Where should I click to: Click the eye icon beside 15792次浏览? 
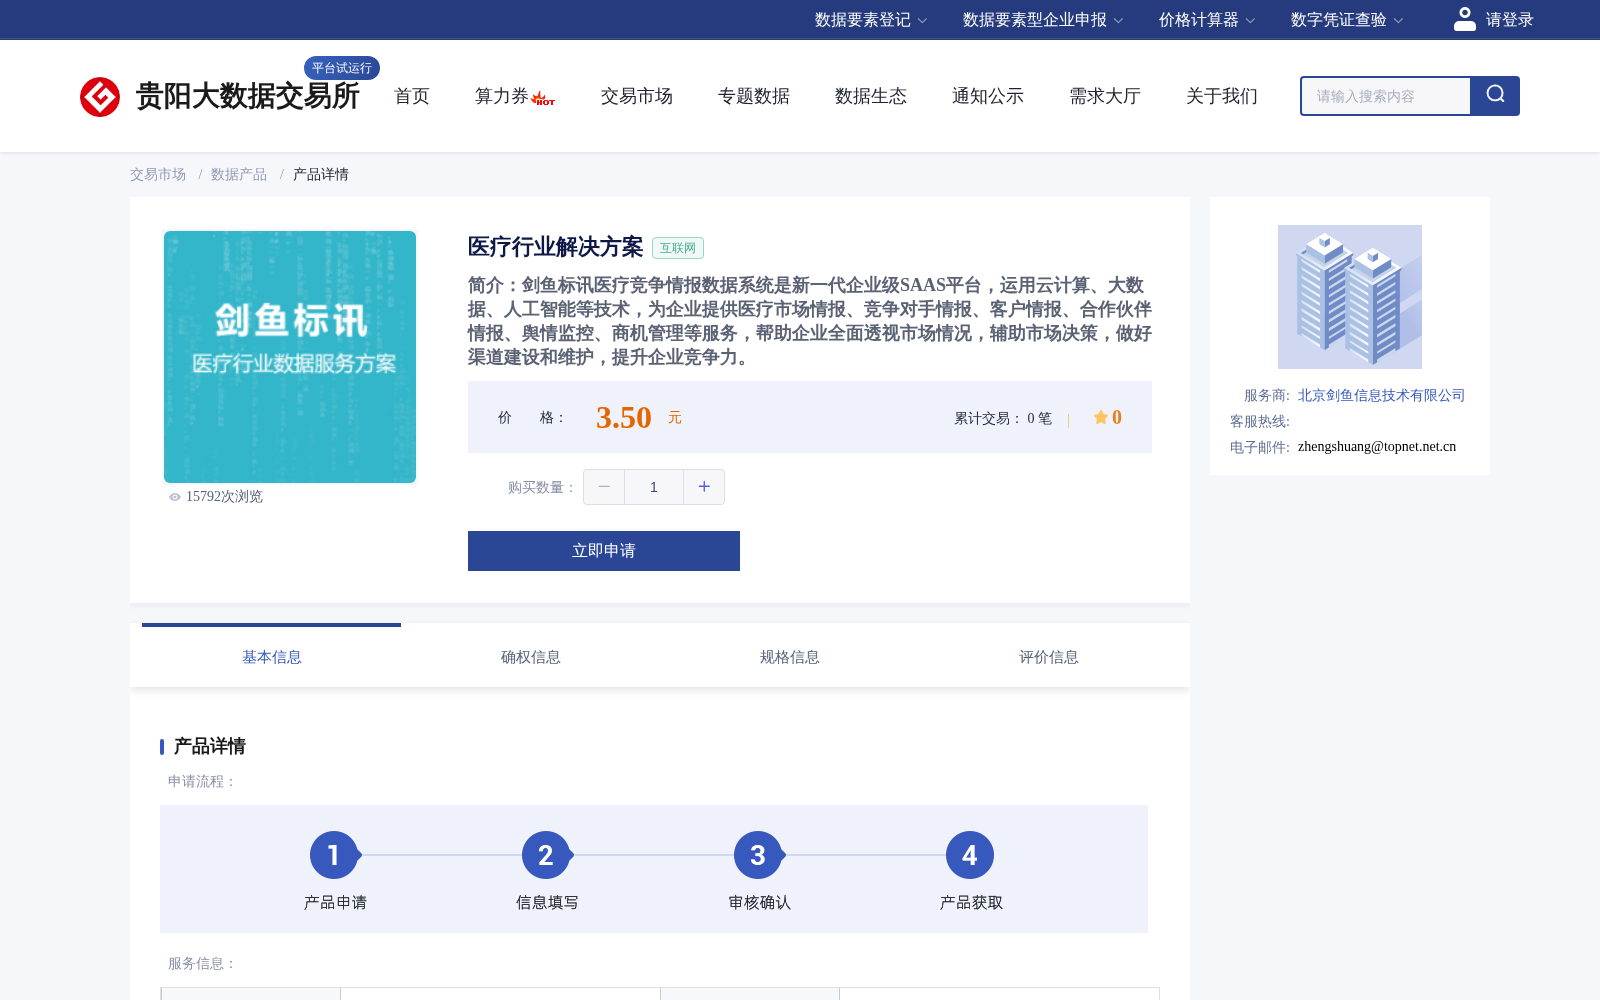tap(175, 497)
